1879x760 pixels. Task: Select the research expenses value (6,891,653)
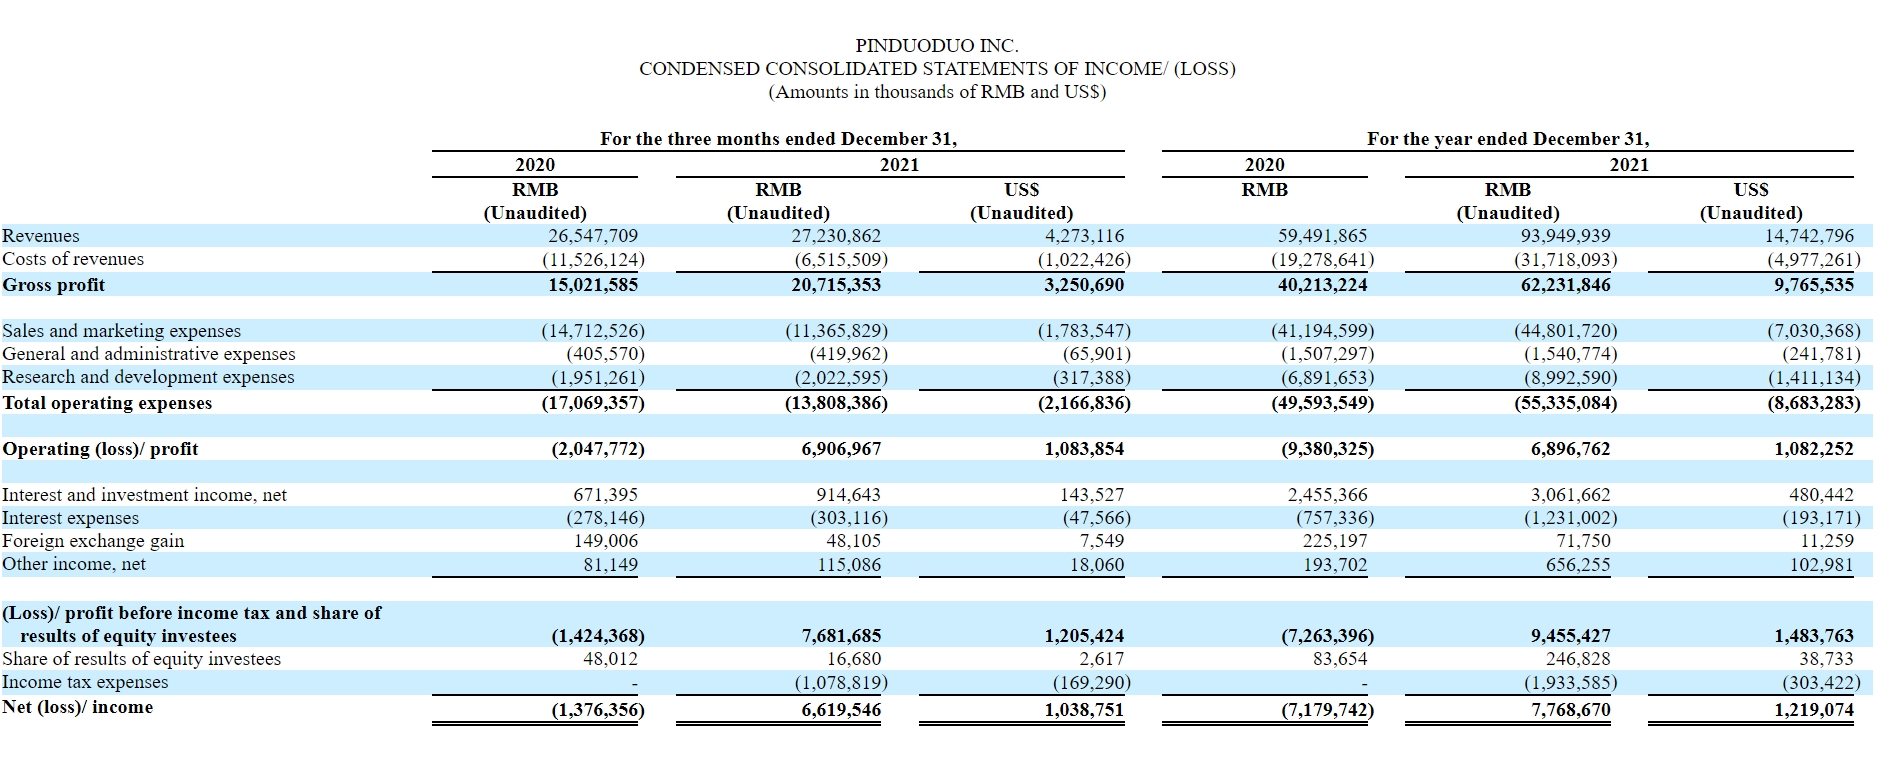tap(1328, 377)
